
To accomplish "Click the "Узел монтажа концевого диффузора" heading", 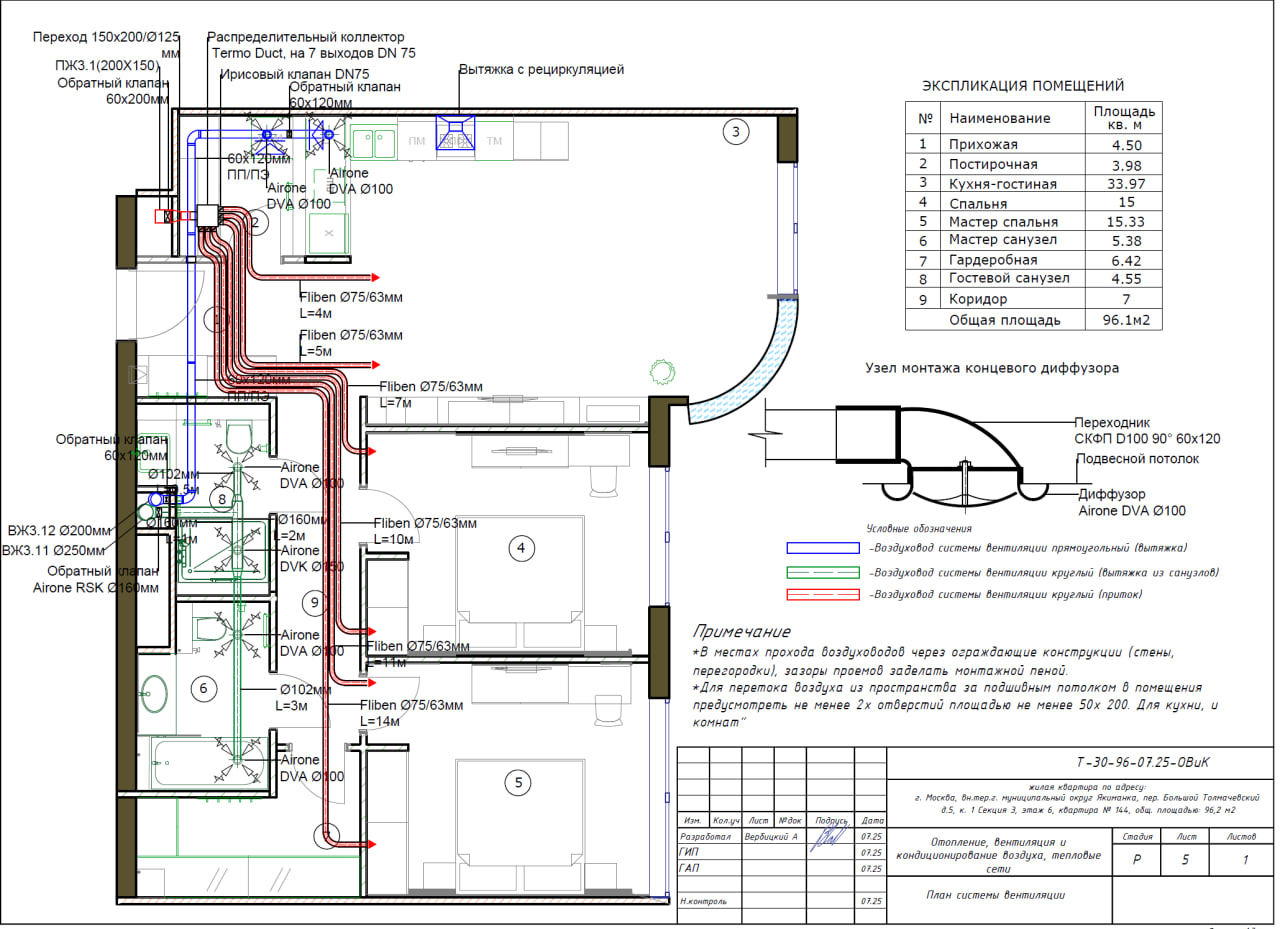I will pyautogui.click(x=992, y=368).
